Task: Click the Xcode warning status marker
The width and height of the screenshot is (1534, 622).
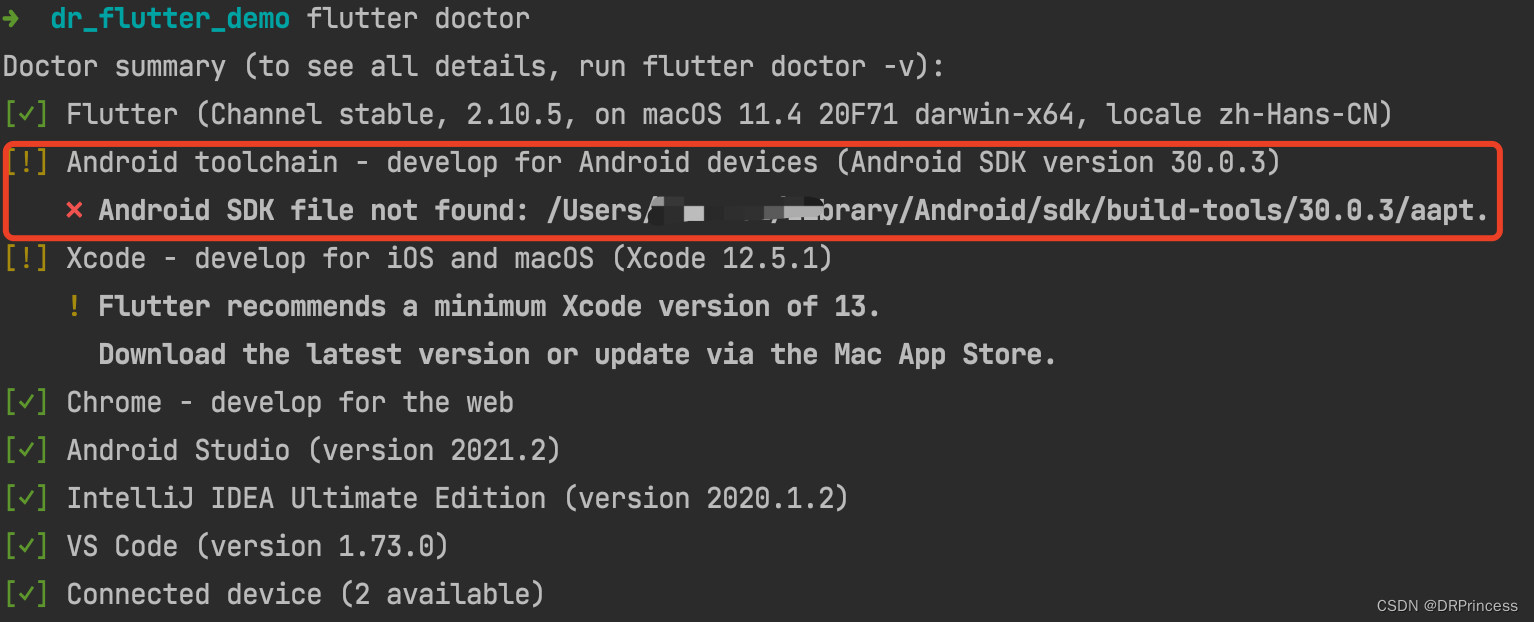Action: 26,258
